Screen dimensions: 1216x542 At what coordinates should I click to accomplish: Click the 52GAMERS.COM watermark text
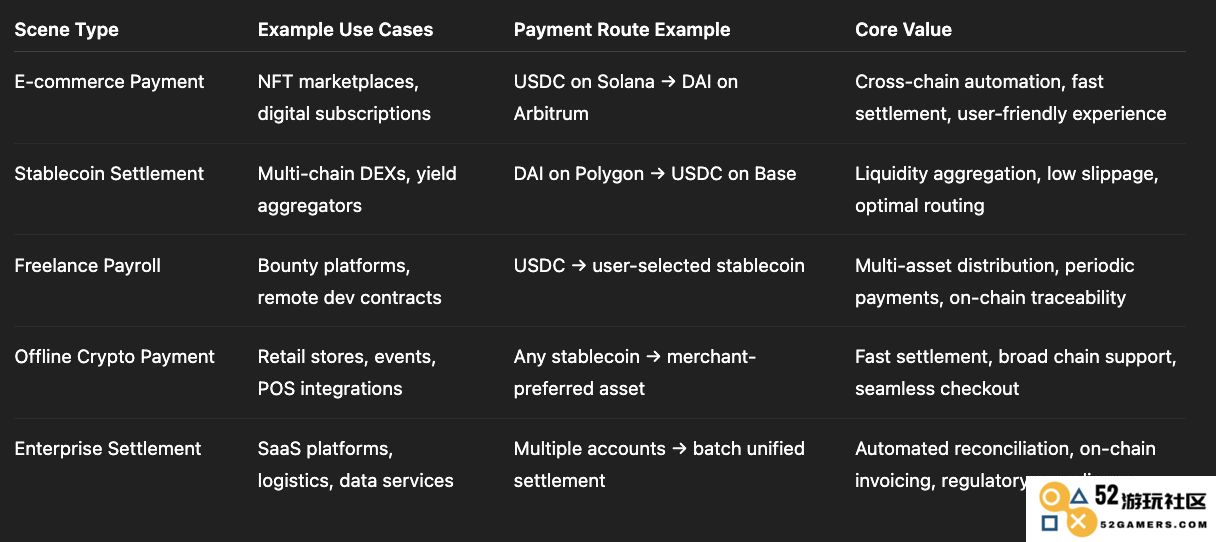point(1153,523)
